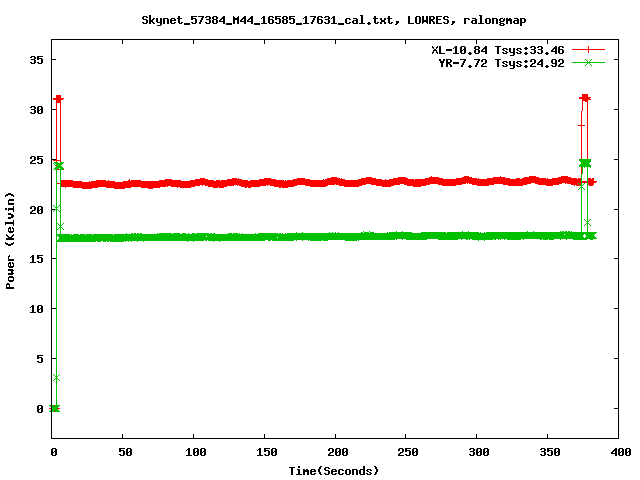Click the green YR peak near 375 seconds
Screen dimensions: 640x480
[x=585, y=163]
